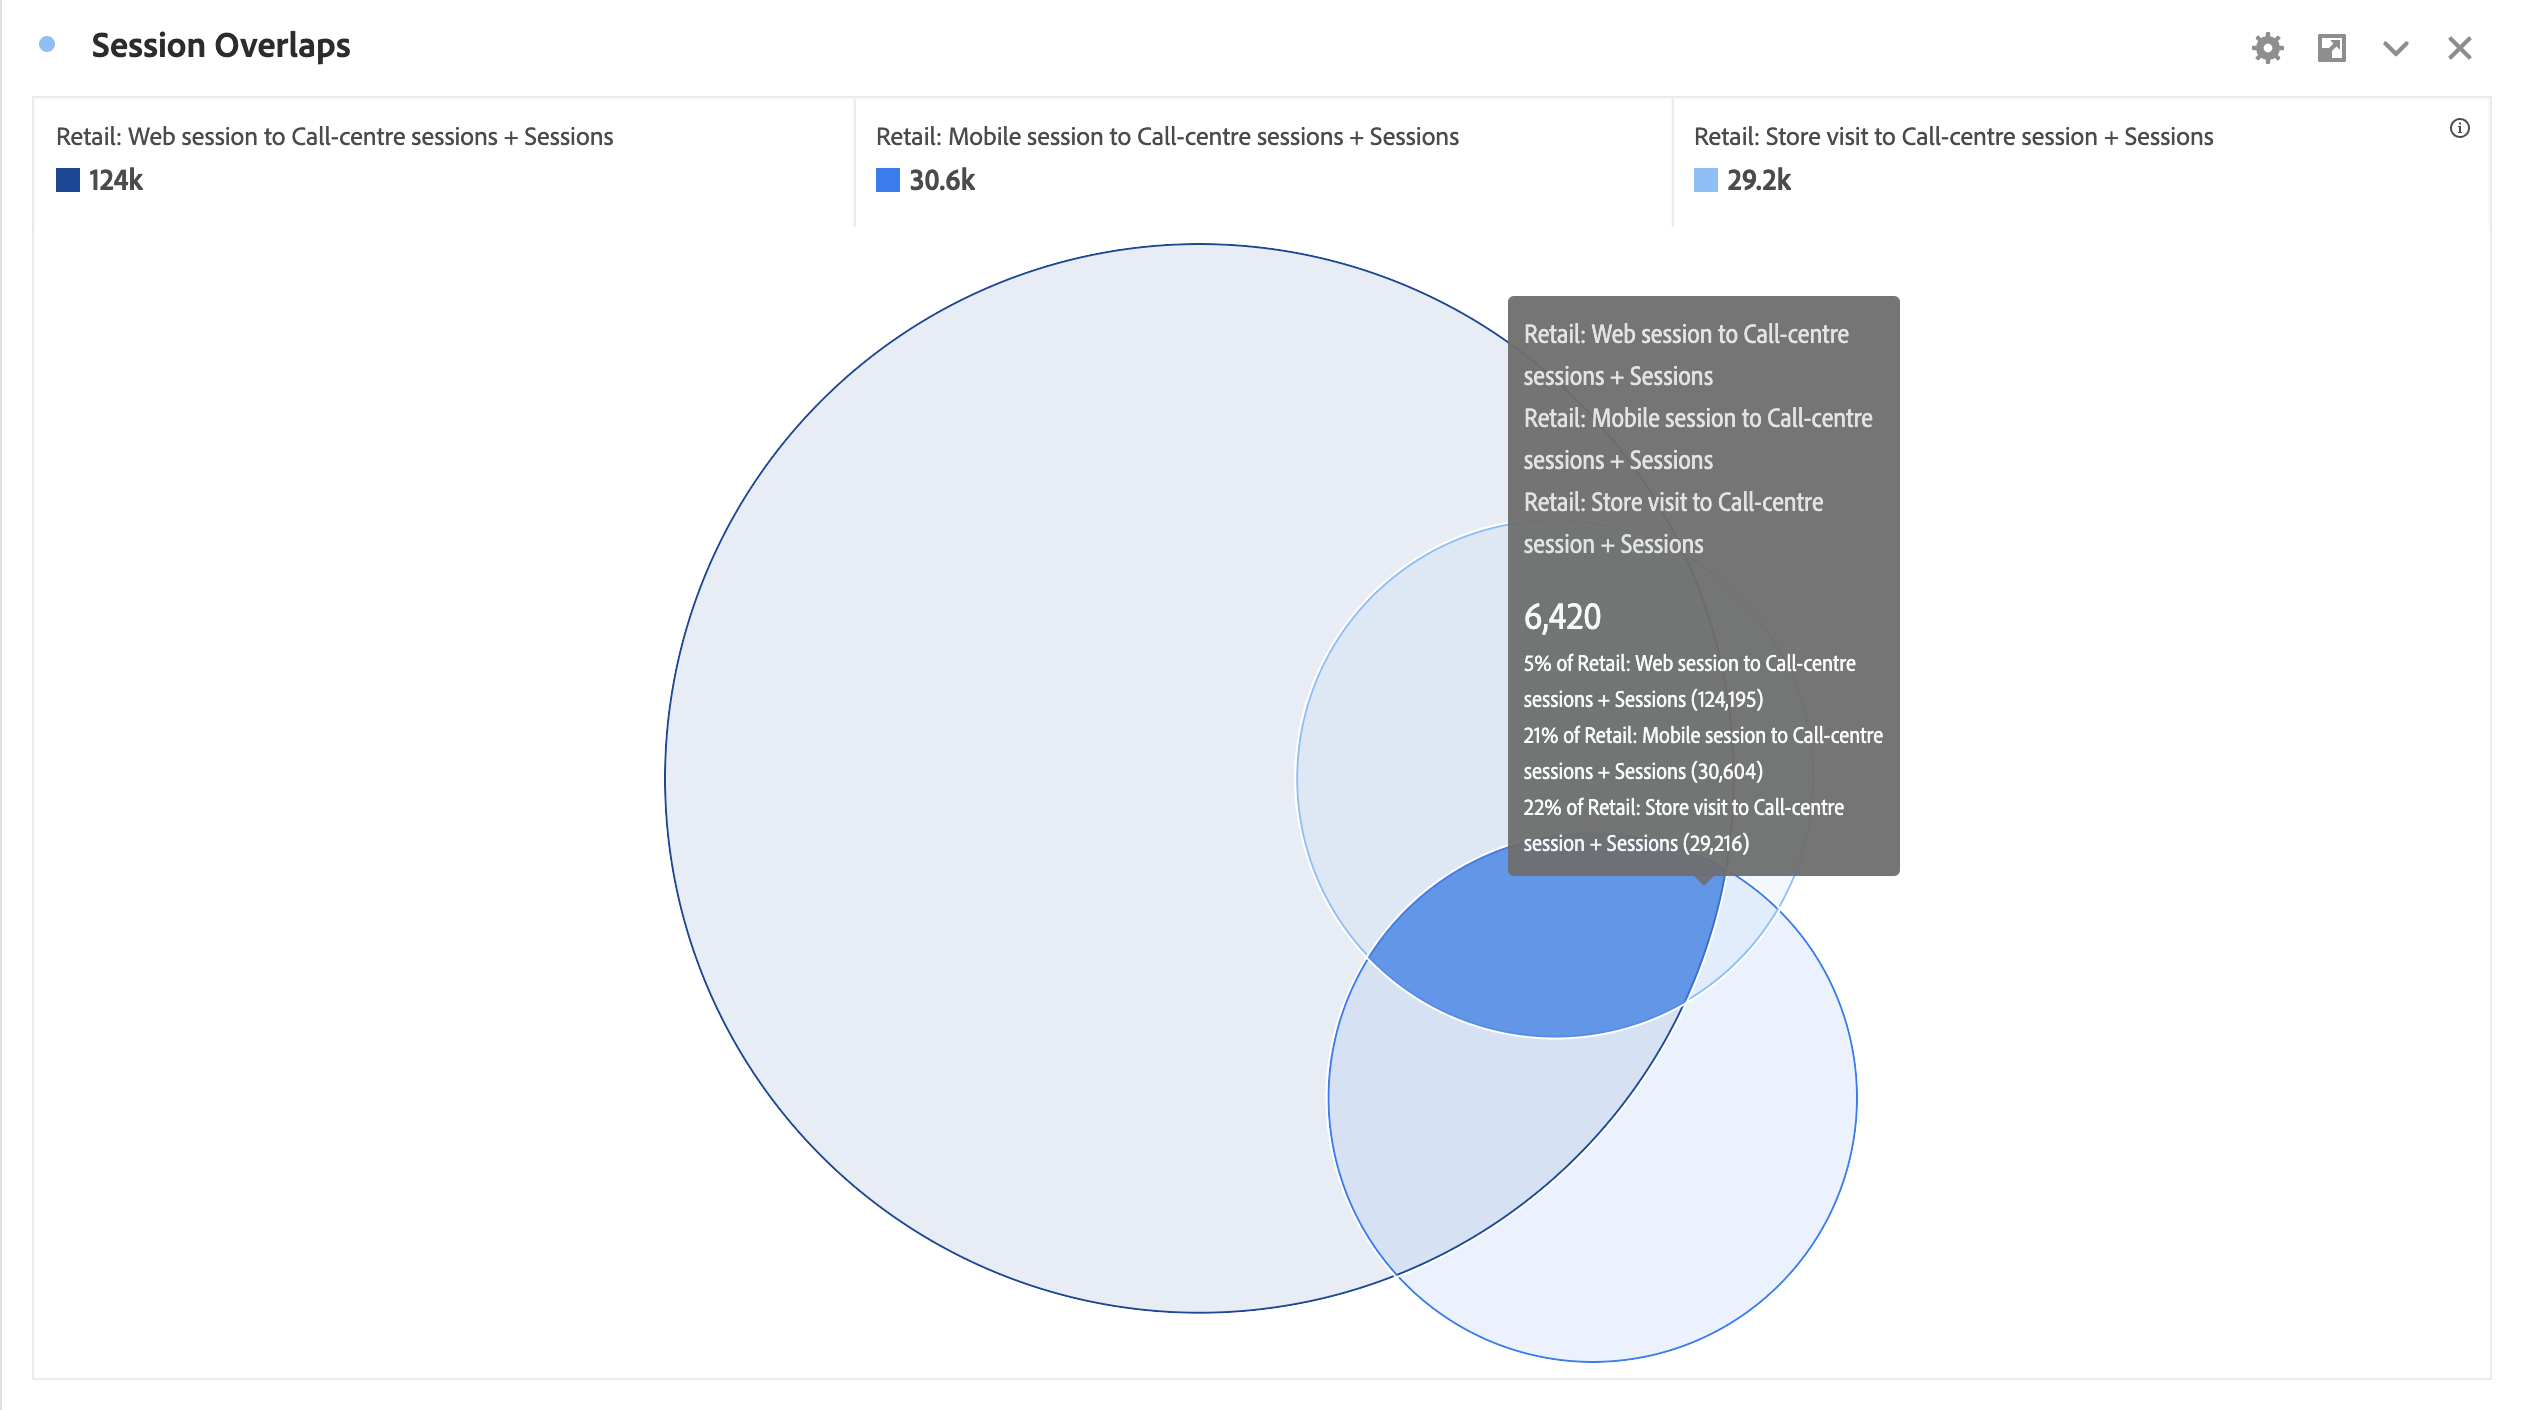Screen dimensions: 2522x1410
Task: Click the dark blue 124k legend swatch
Action: (x=68, y=180)
